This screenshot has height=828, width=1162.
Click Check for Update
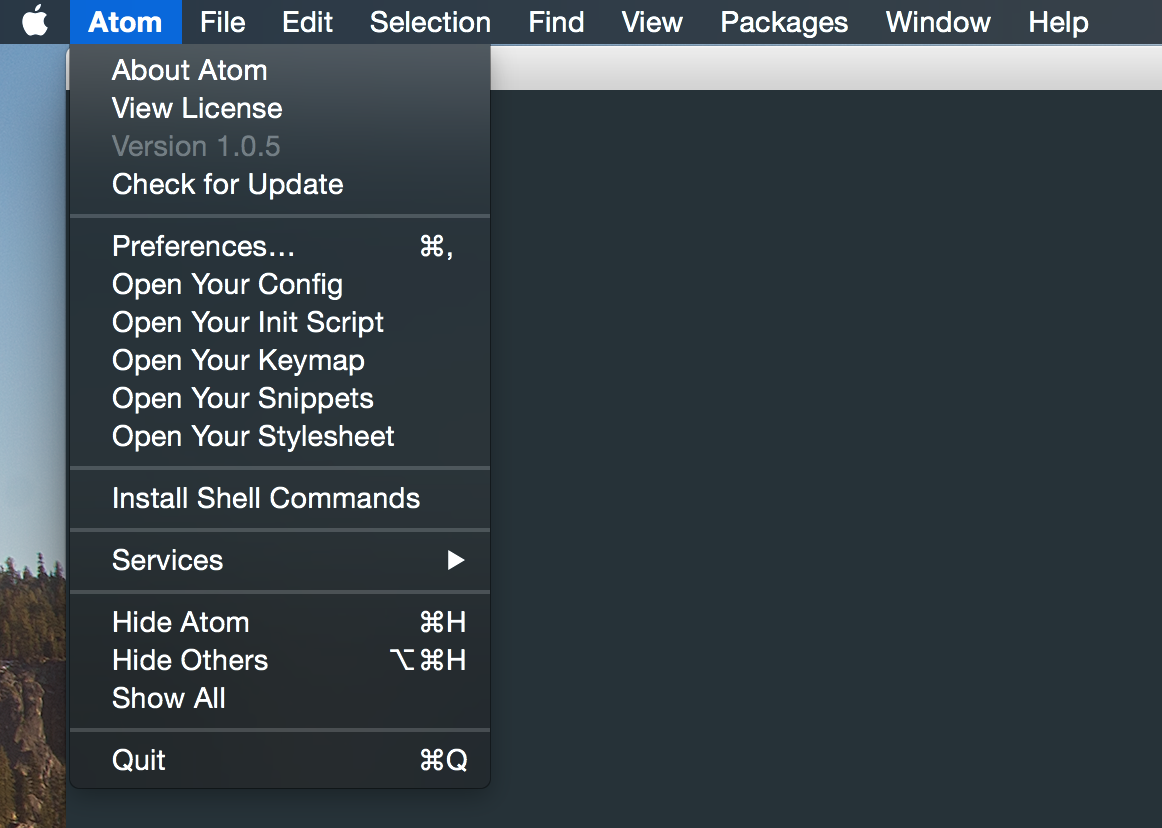pyautogui.click(x=280, y=184)
